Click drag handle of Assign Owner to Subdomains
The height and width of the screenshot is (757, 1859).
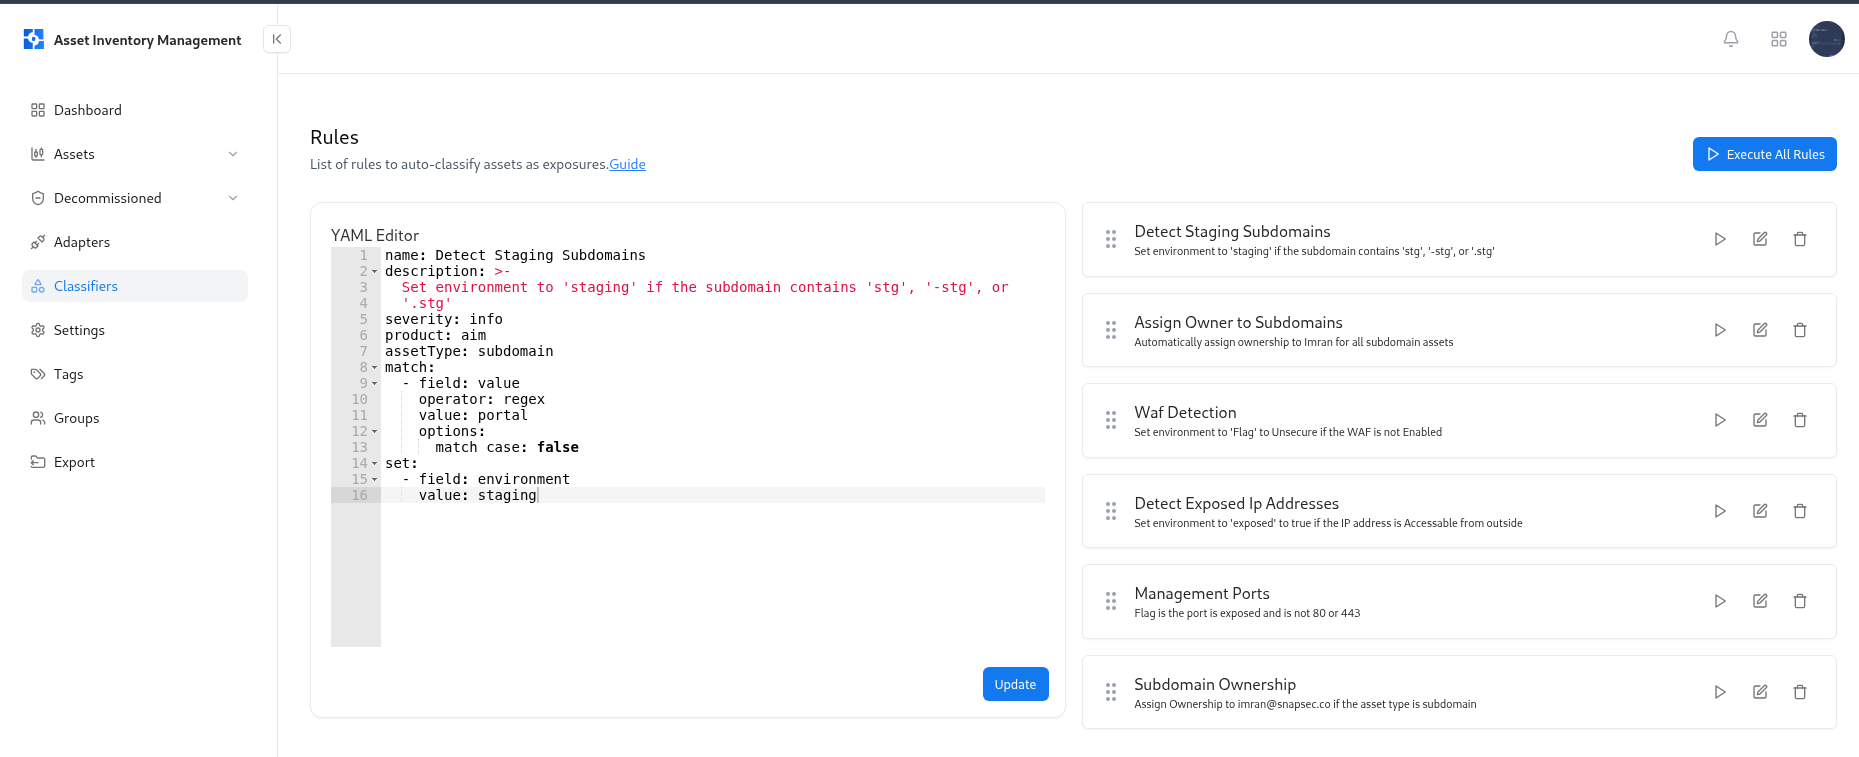click(x=1111, y=330)
